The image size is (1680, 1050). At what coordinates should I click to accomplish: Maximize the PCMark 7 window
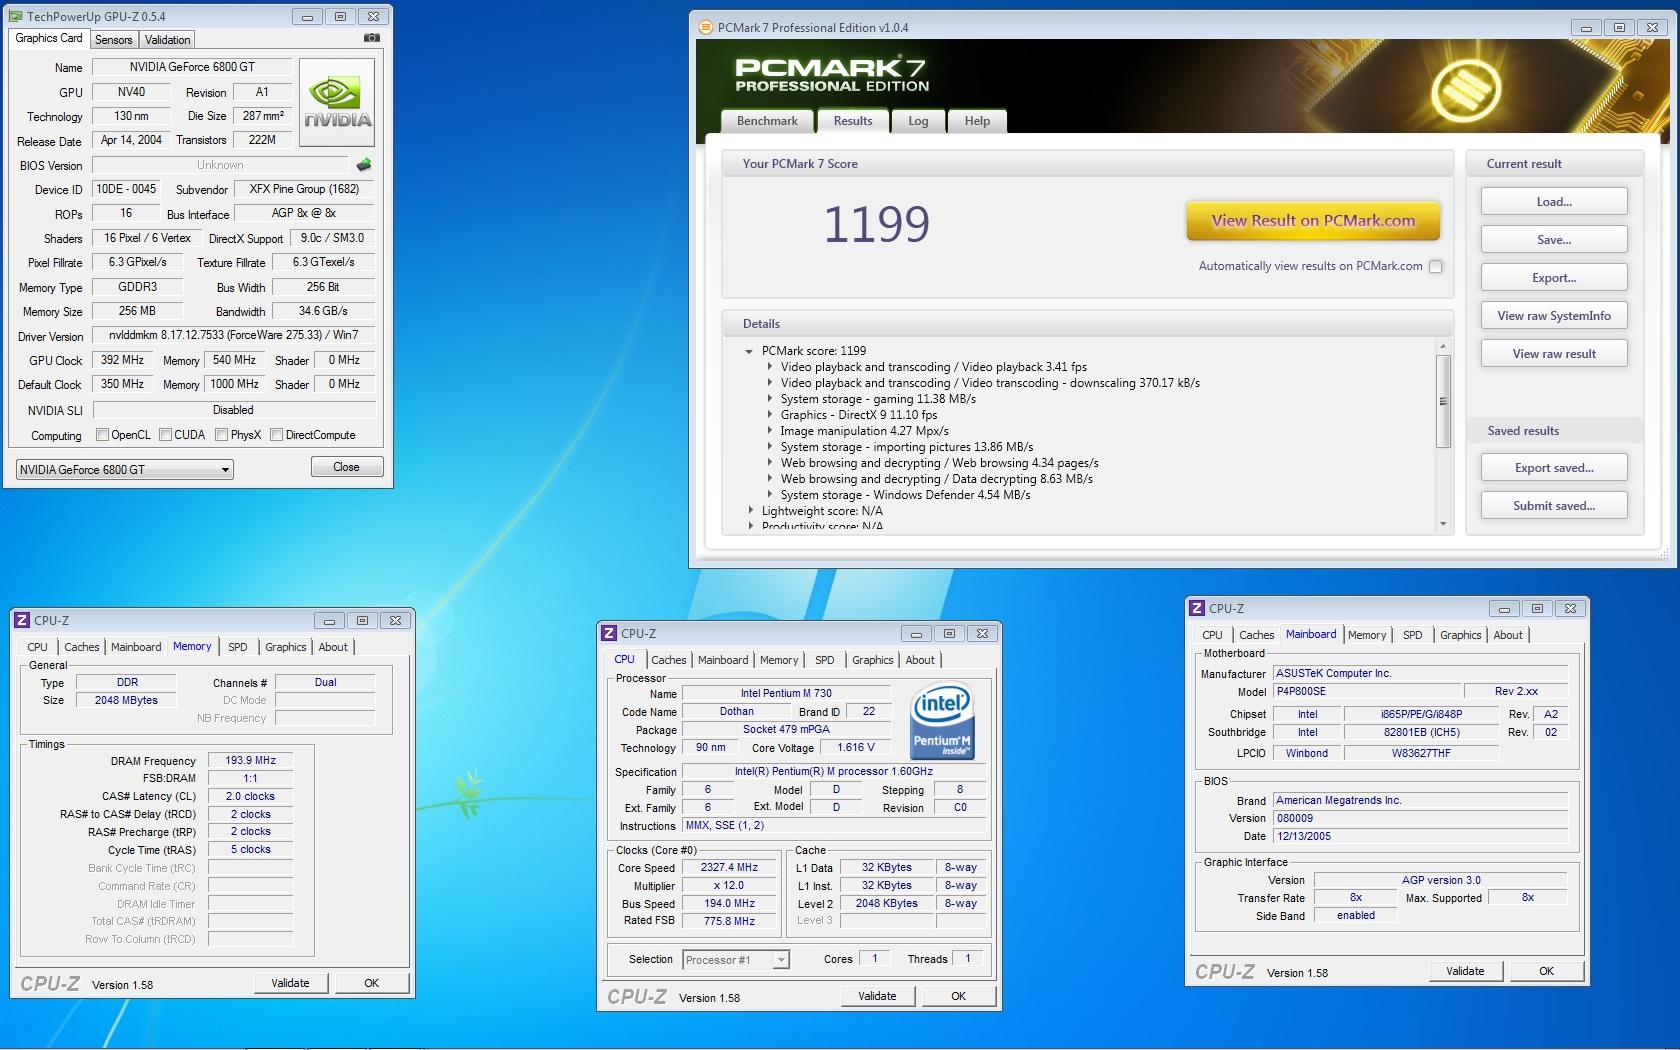coord(1619,28)
